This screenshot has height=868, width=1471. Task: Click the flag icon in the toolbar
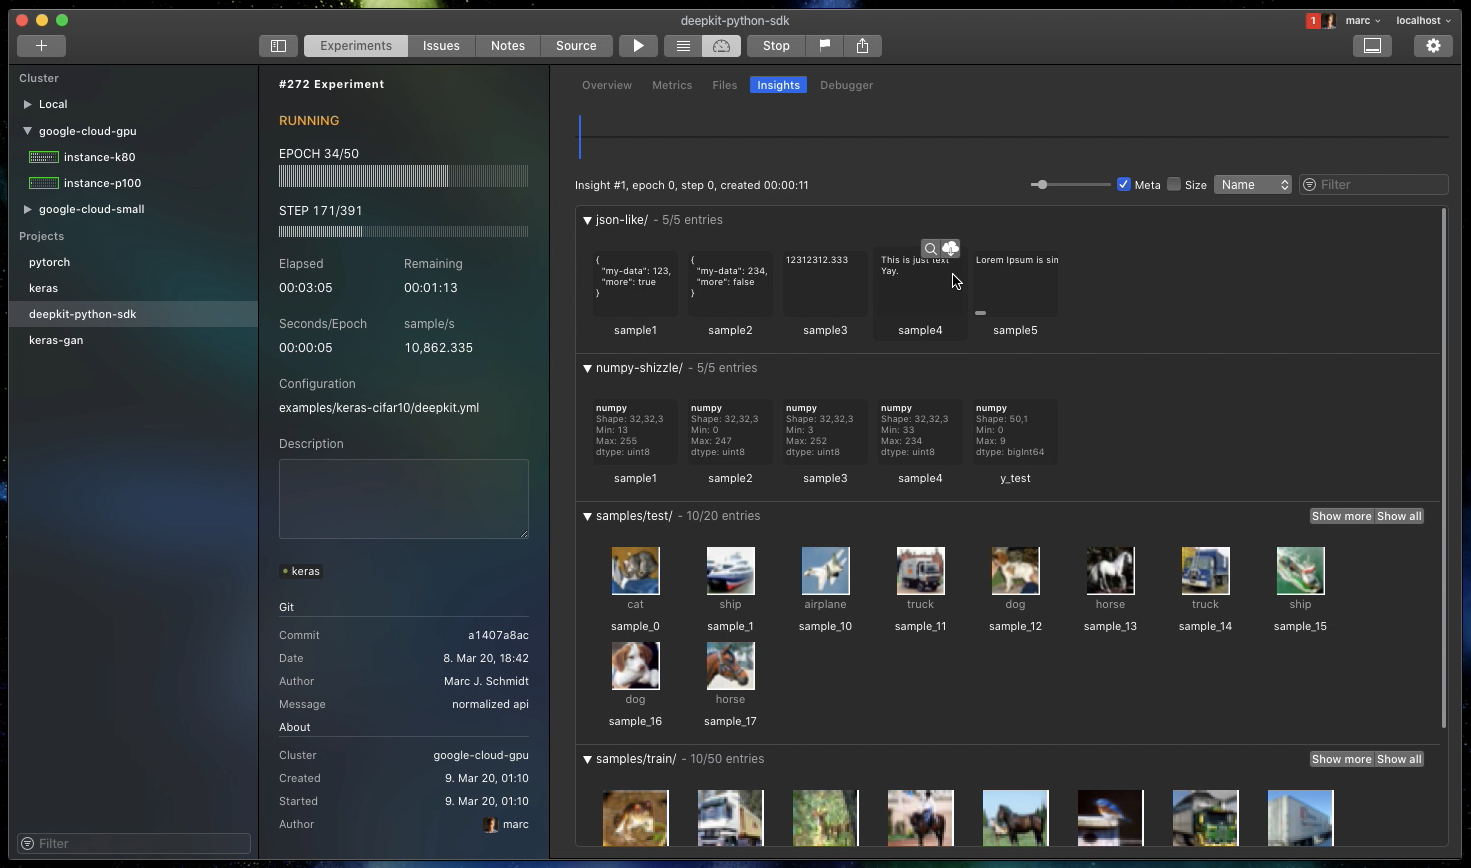824,45
